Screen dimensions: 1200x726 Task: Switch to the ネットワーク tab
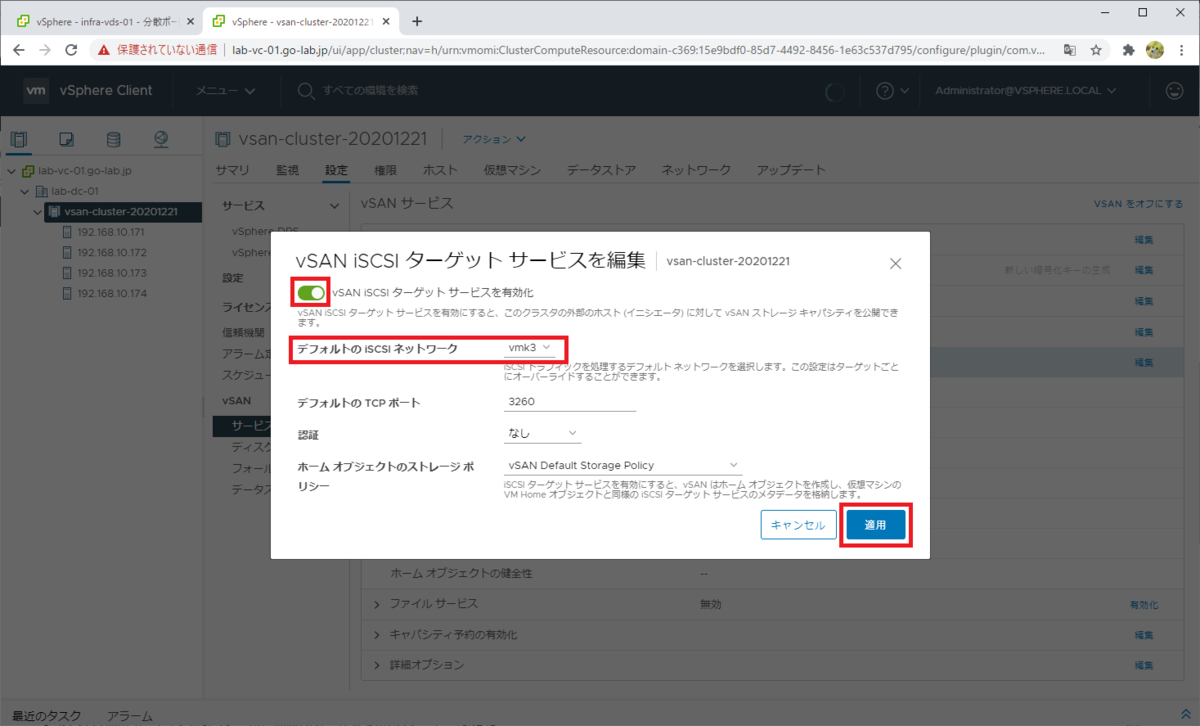(x=696, y=170)
